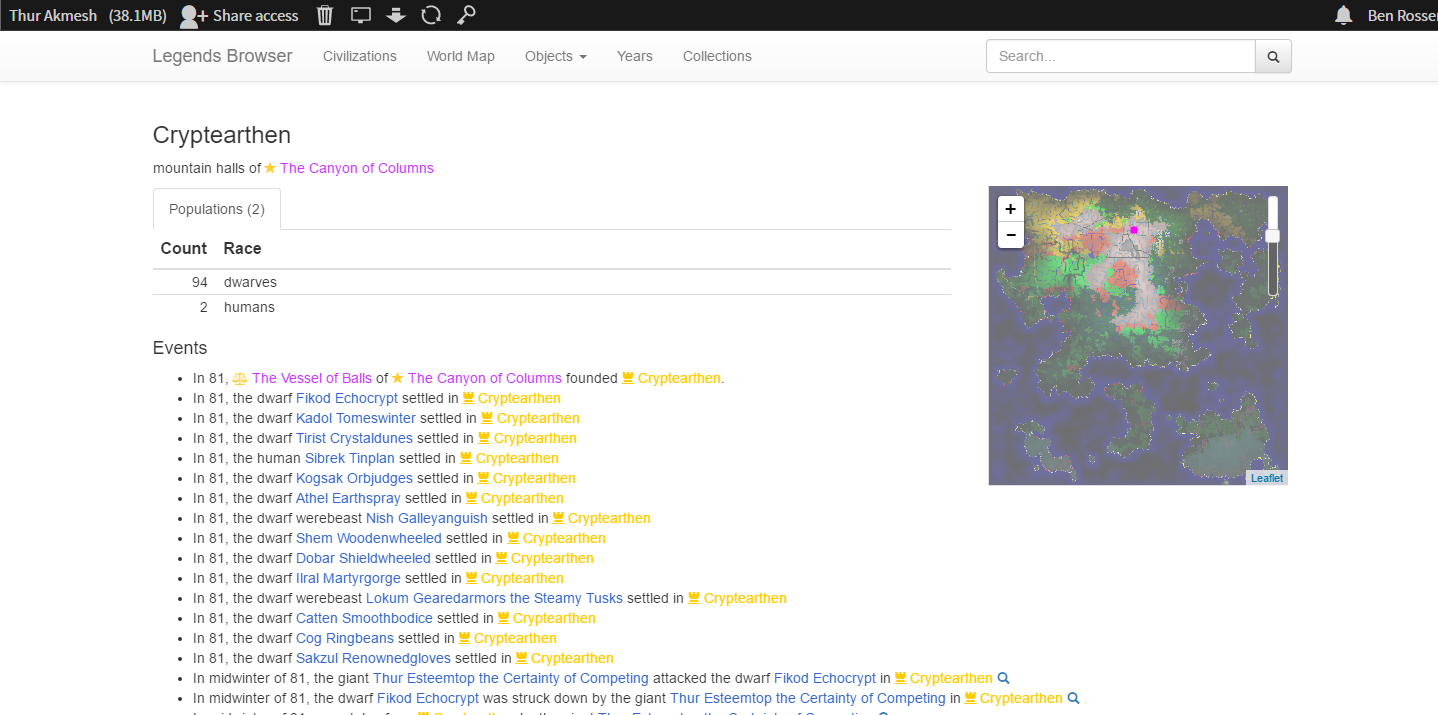This screenshot has width=1438, height=715.
Task: Open the Collections page
Action: [x=717, y=56]
